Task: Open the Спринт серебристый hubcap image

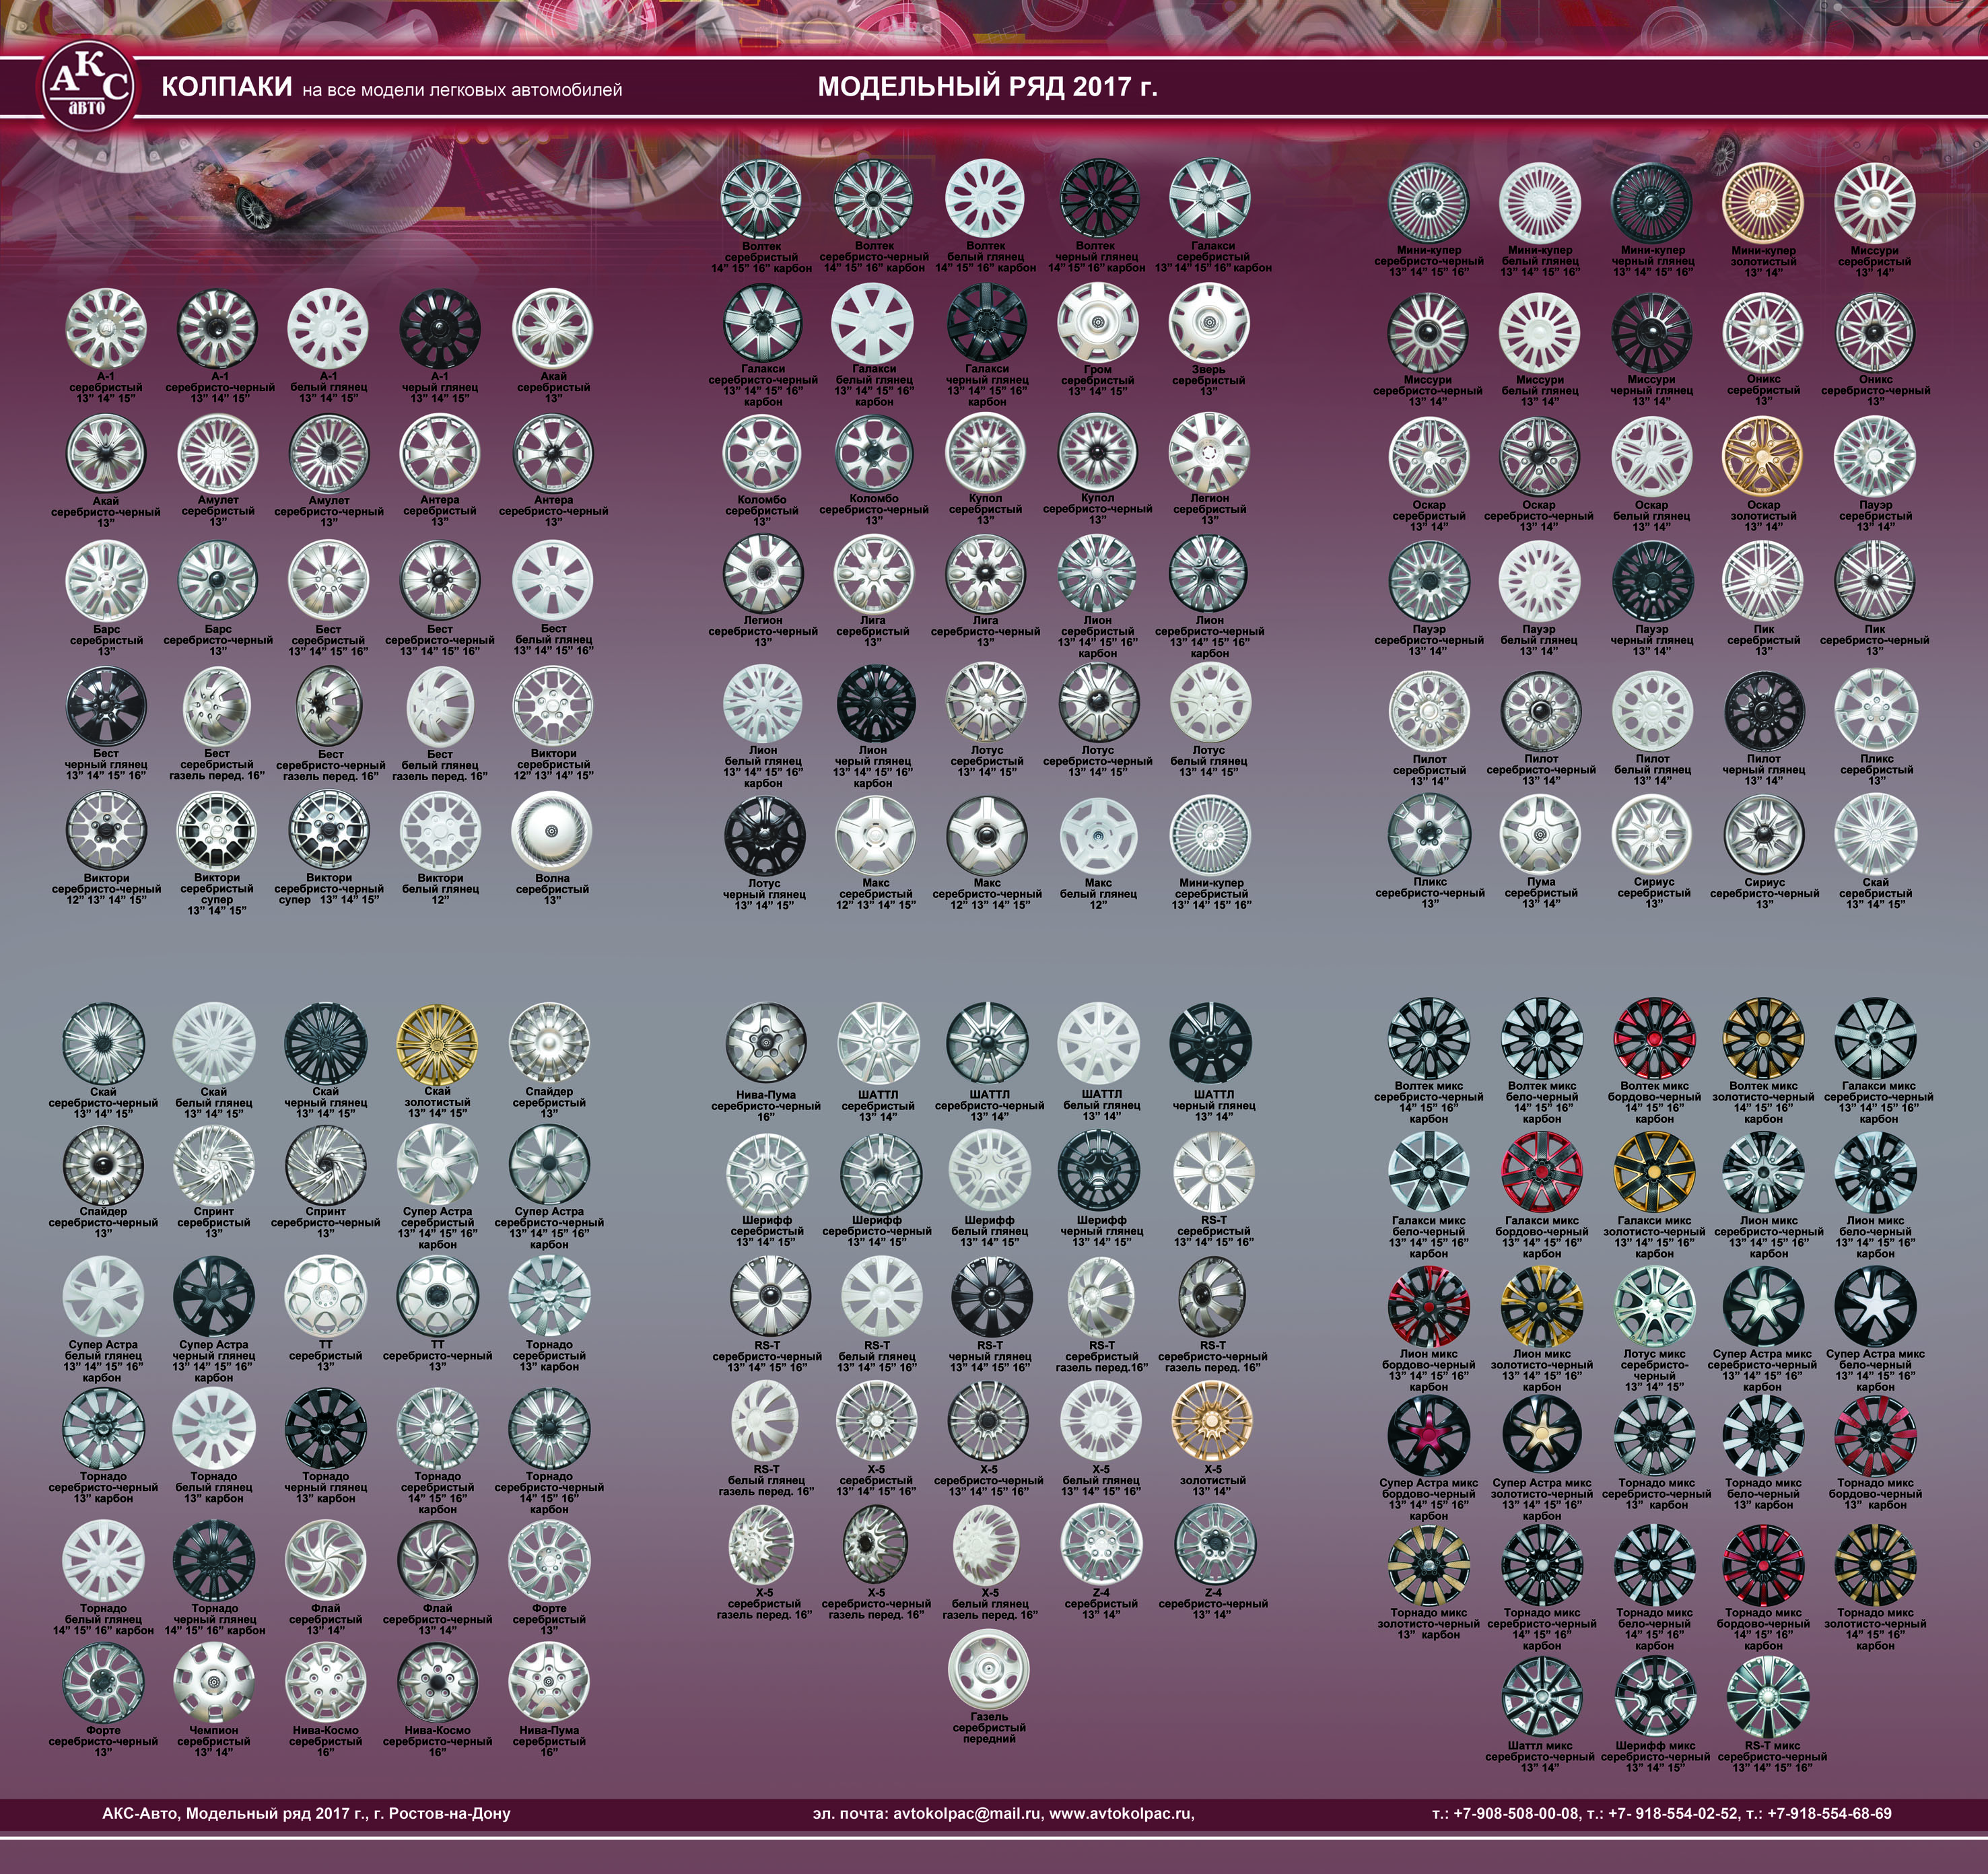Action: (214, 1164)
